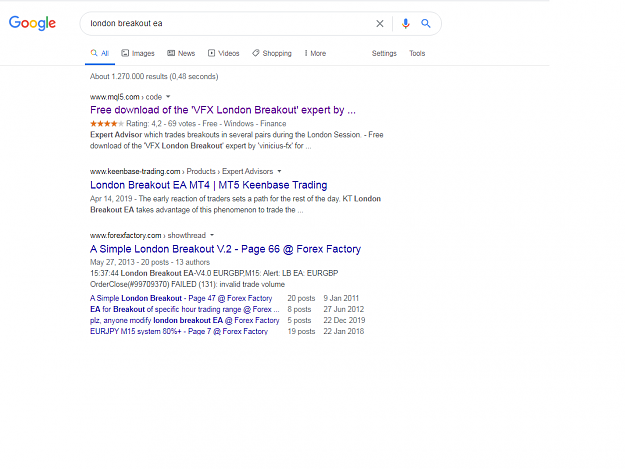Viewport: 625px width, 469px height.
Task: Open 'EA for Breakout of specific hour trading range' sublink
Action: pyautogui.click(x=185, y=309)
